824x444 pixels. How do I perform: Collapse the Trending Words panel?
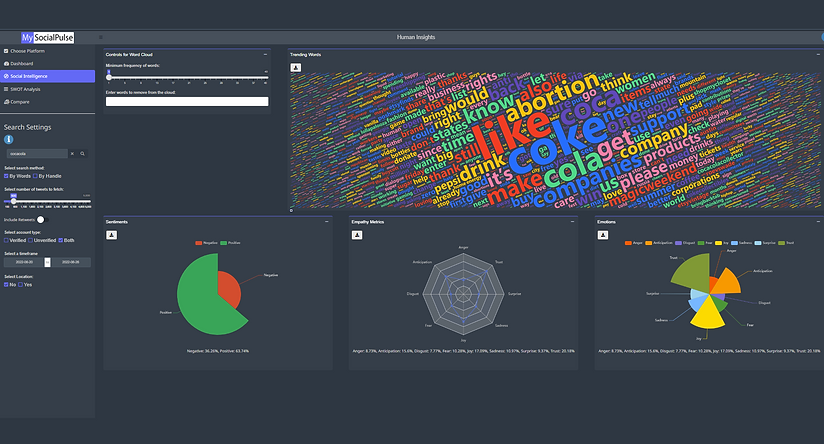click(x=818, y=55)
